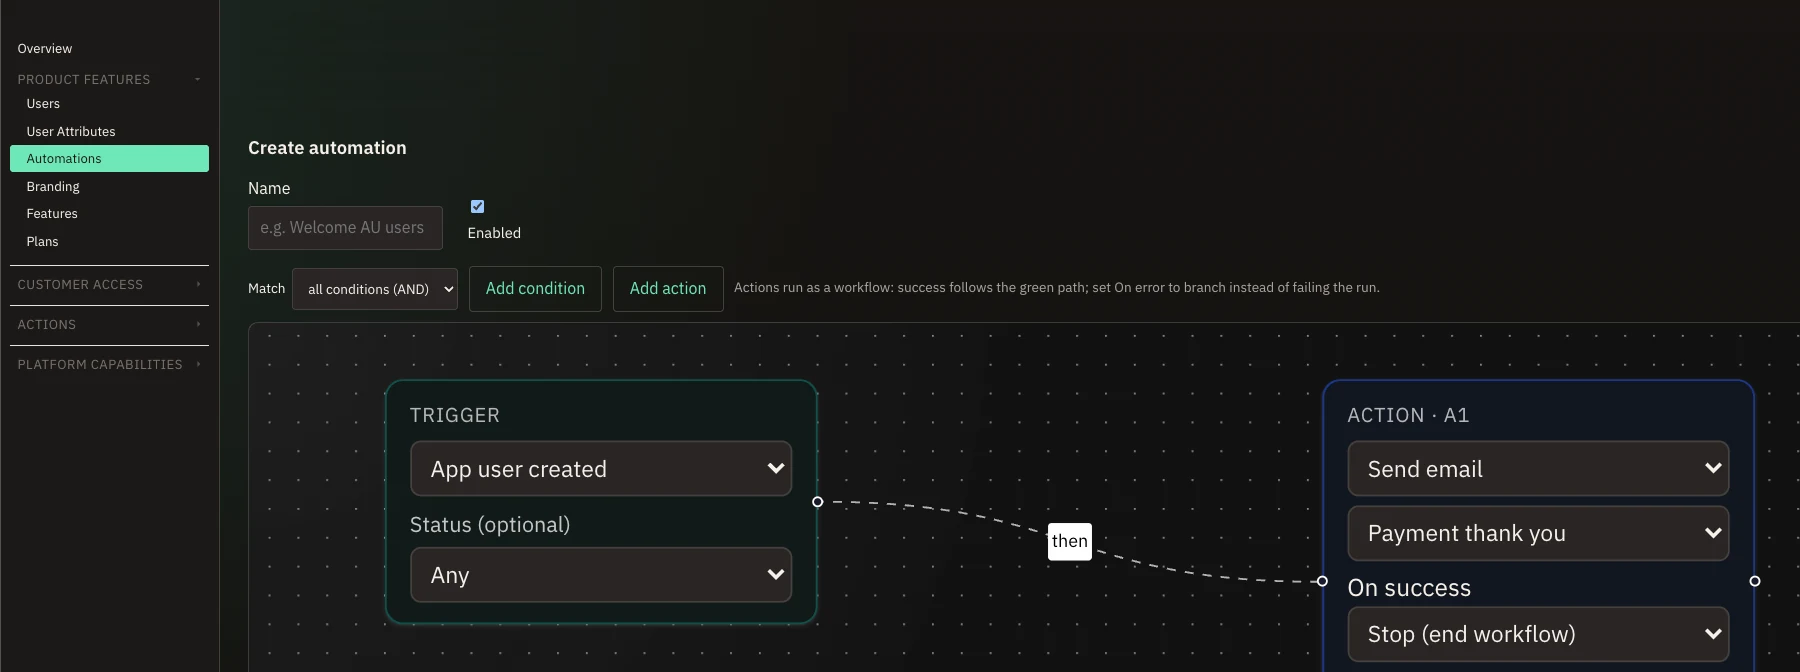Go to Plans in sidebar
Viewport: 1800px width, 672px height.
(42, 241)
